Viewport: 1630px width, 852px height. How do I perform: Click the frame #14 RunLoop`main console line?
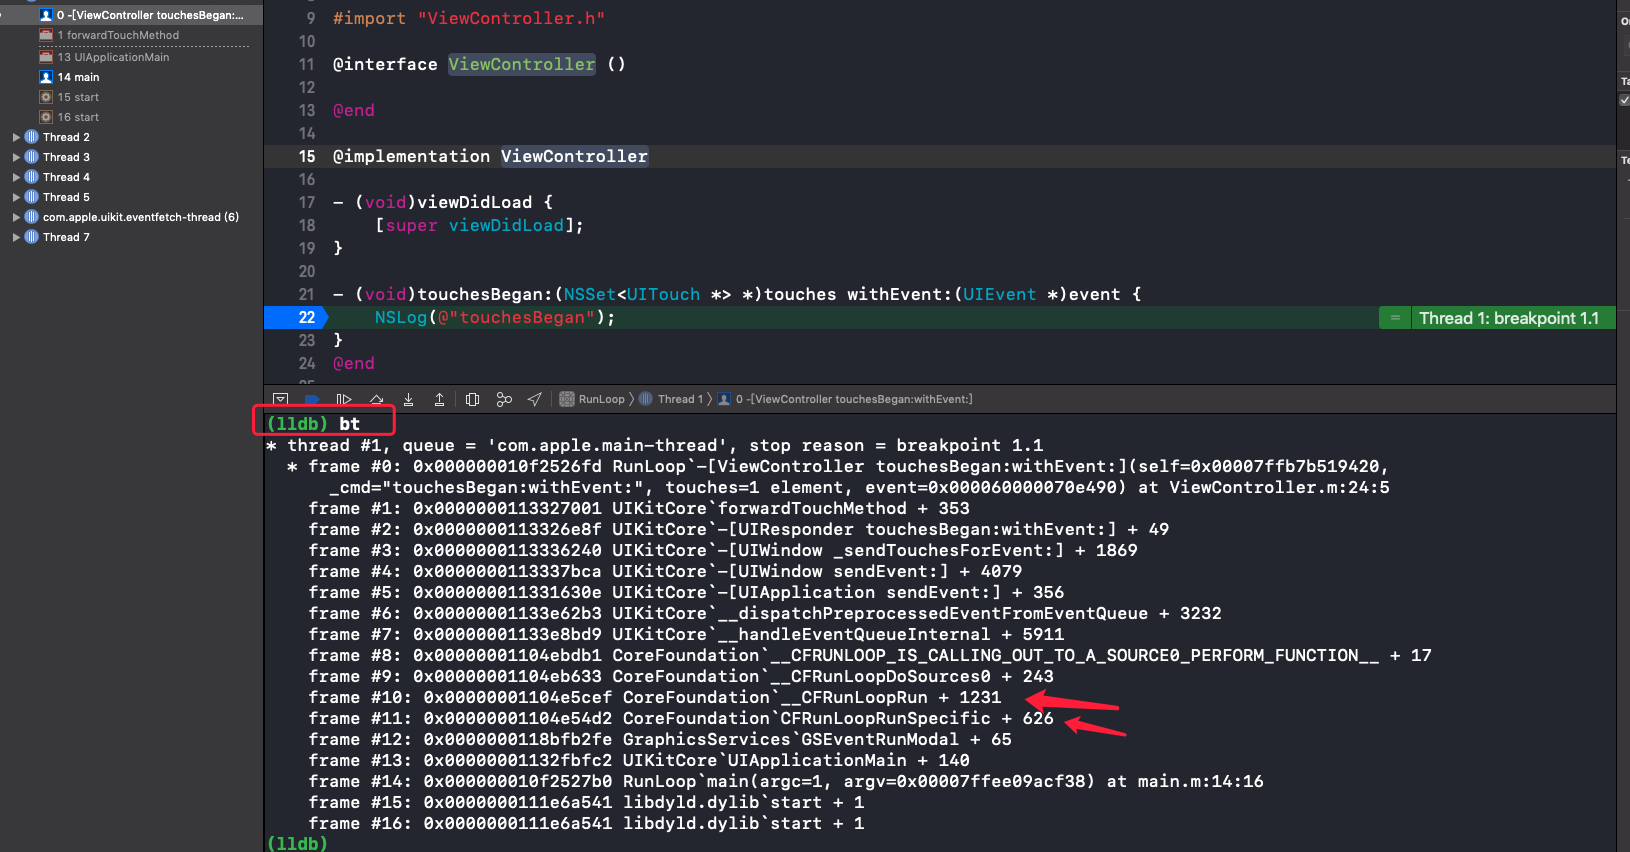[786, 781]
